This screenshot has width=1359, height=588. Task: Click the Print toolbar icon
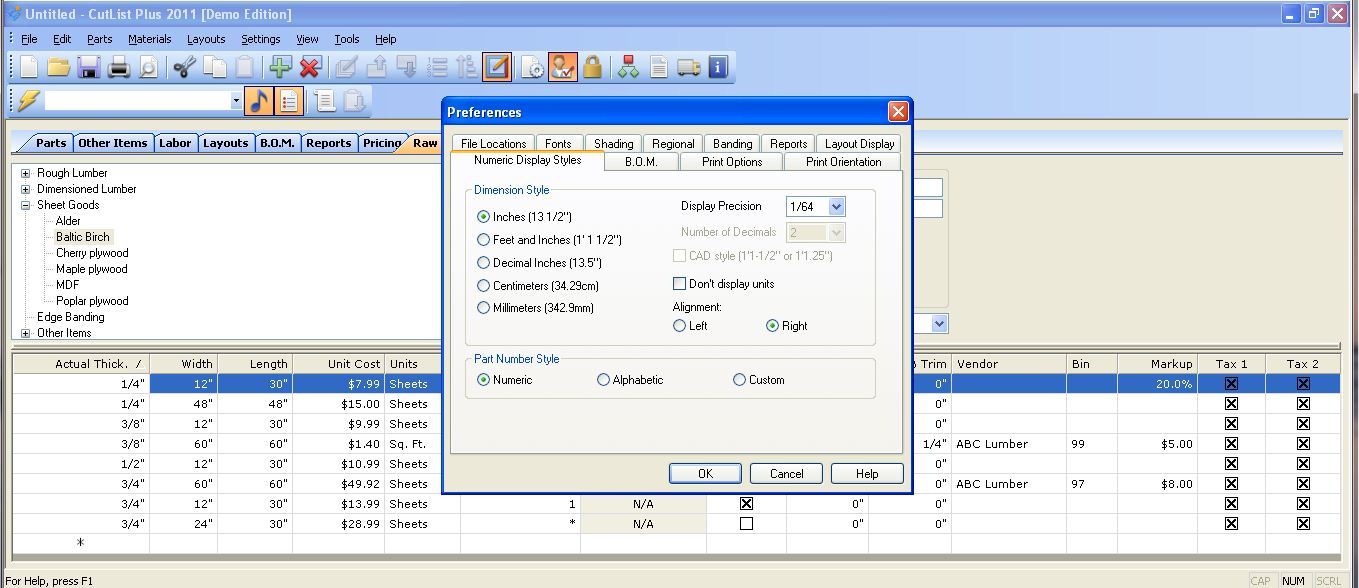point(119,67)
